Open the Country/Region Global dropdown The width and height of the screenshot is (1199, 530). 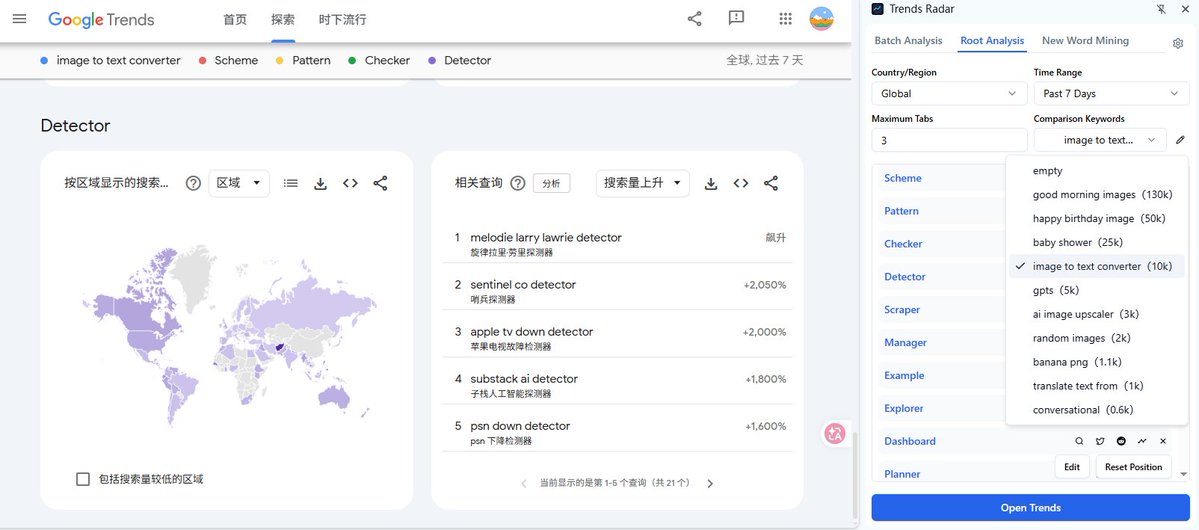pyautogui.click(x=949, y=93)
